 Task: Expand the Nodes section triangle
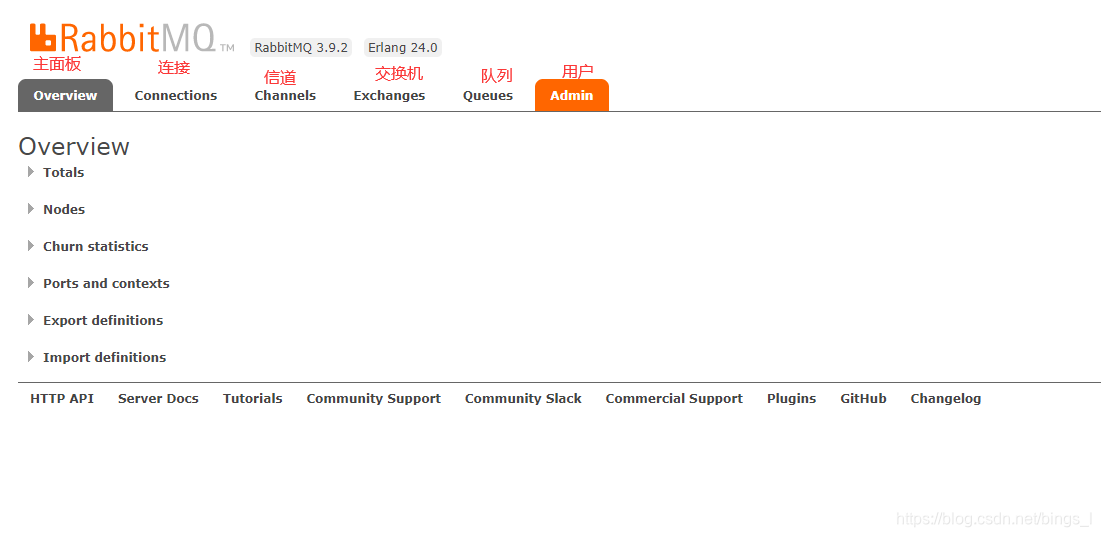(x=31, y=209)
